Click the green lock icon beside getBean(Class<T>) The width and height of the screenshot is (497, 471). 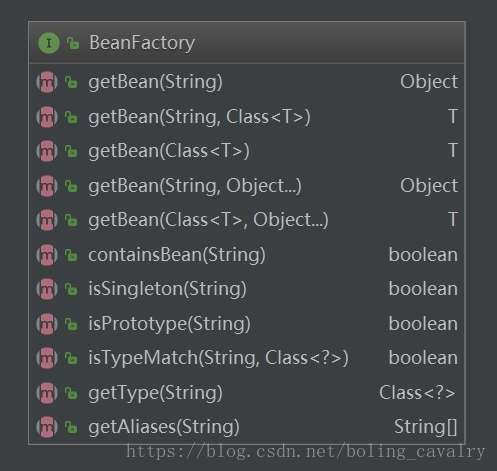pos(71,151)
